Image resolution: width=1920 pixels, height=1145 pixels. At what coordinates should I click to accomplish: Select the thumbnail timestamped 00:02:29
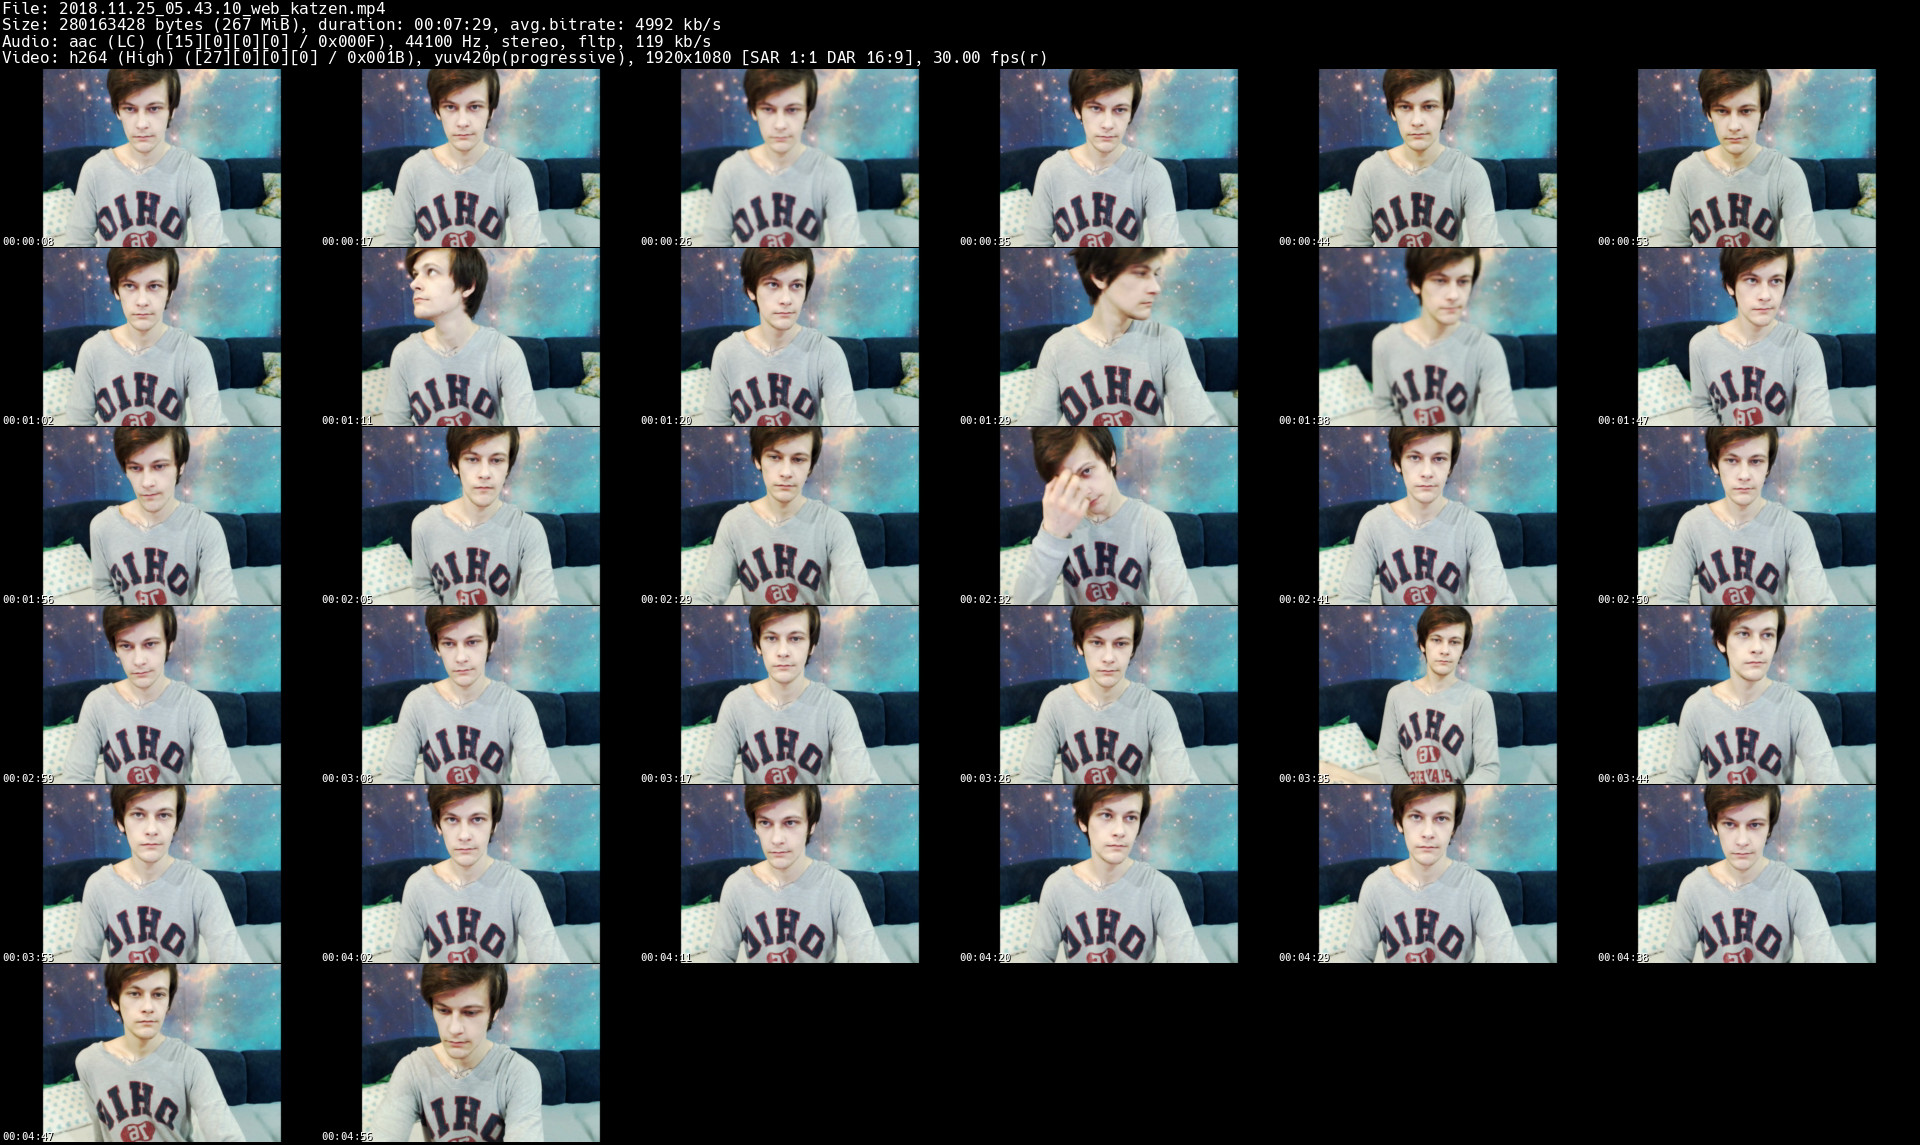pyautogui.click(x=799, y=516)
